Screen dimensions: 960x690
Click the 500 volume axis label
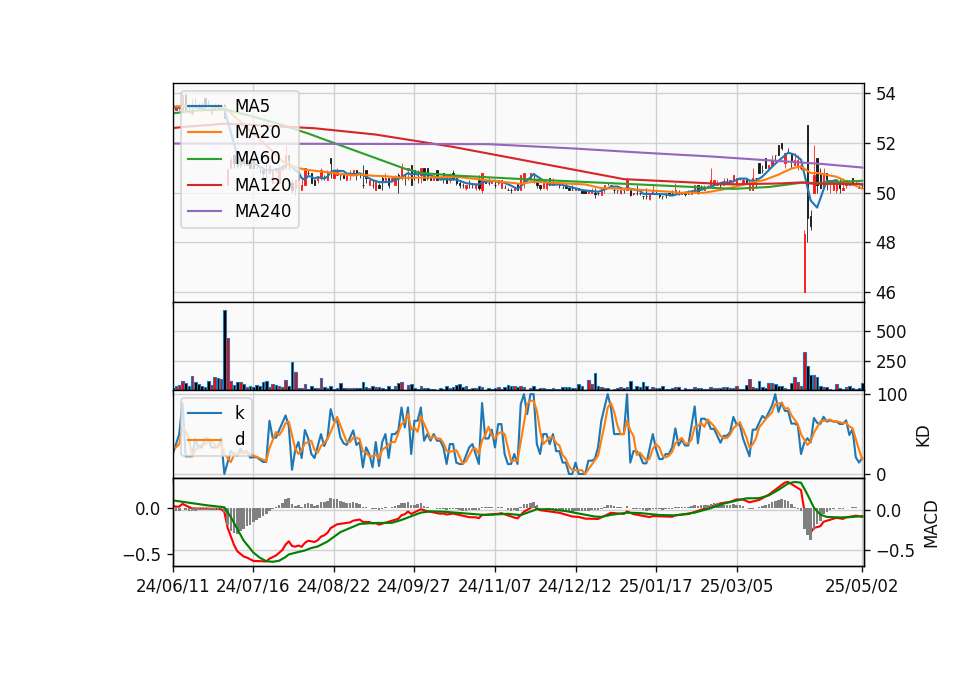(x=891, y=332)
